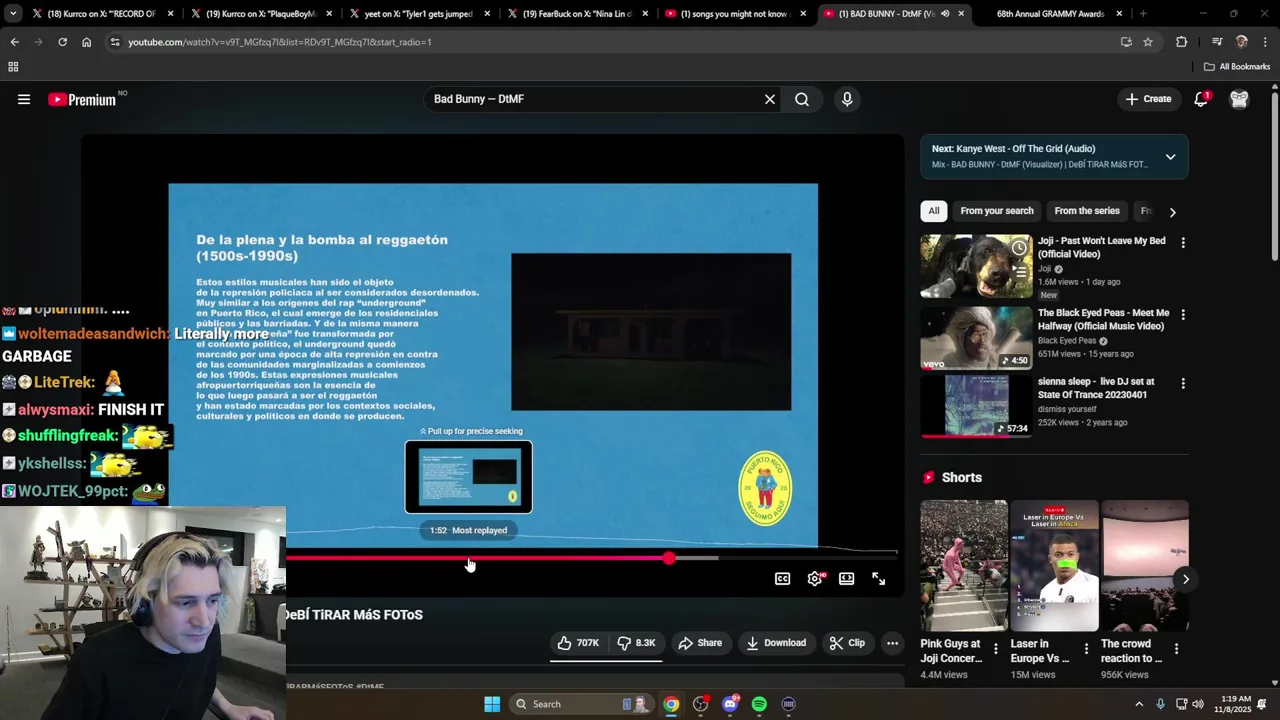Open the notifications bell
This screenshot has height=720, width=1280.
coord(1201,99)
